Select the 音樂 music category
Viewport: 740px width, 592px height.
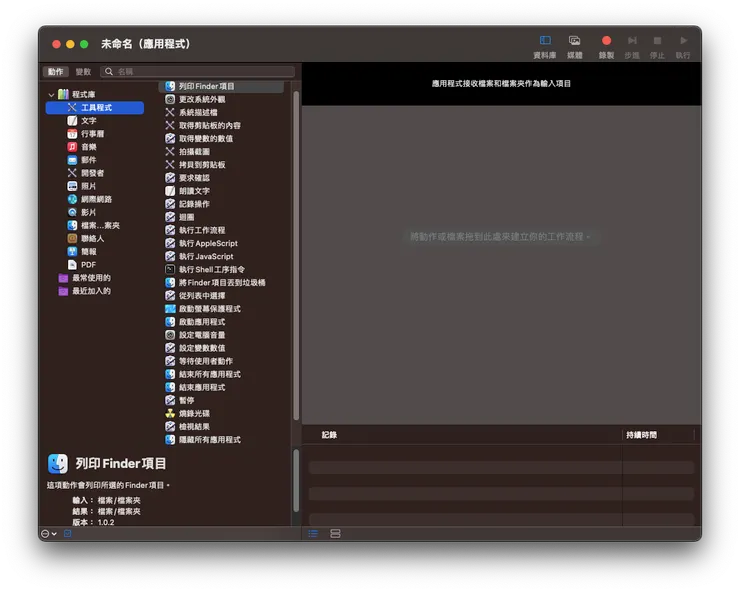point(82,147)
